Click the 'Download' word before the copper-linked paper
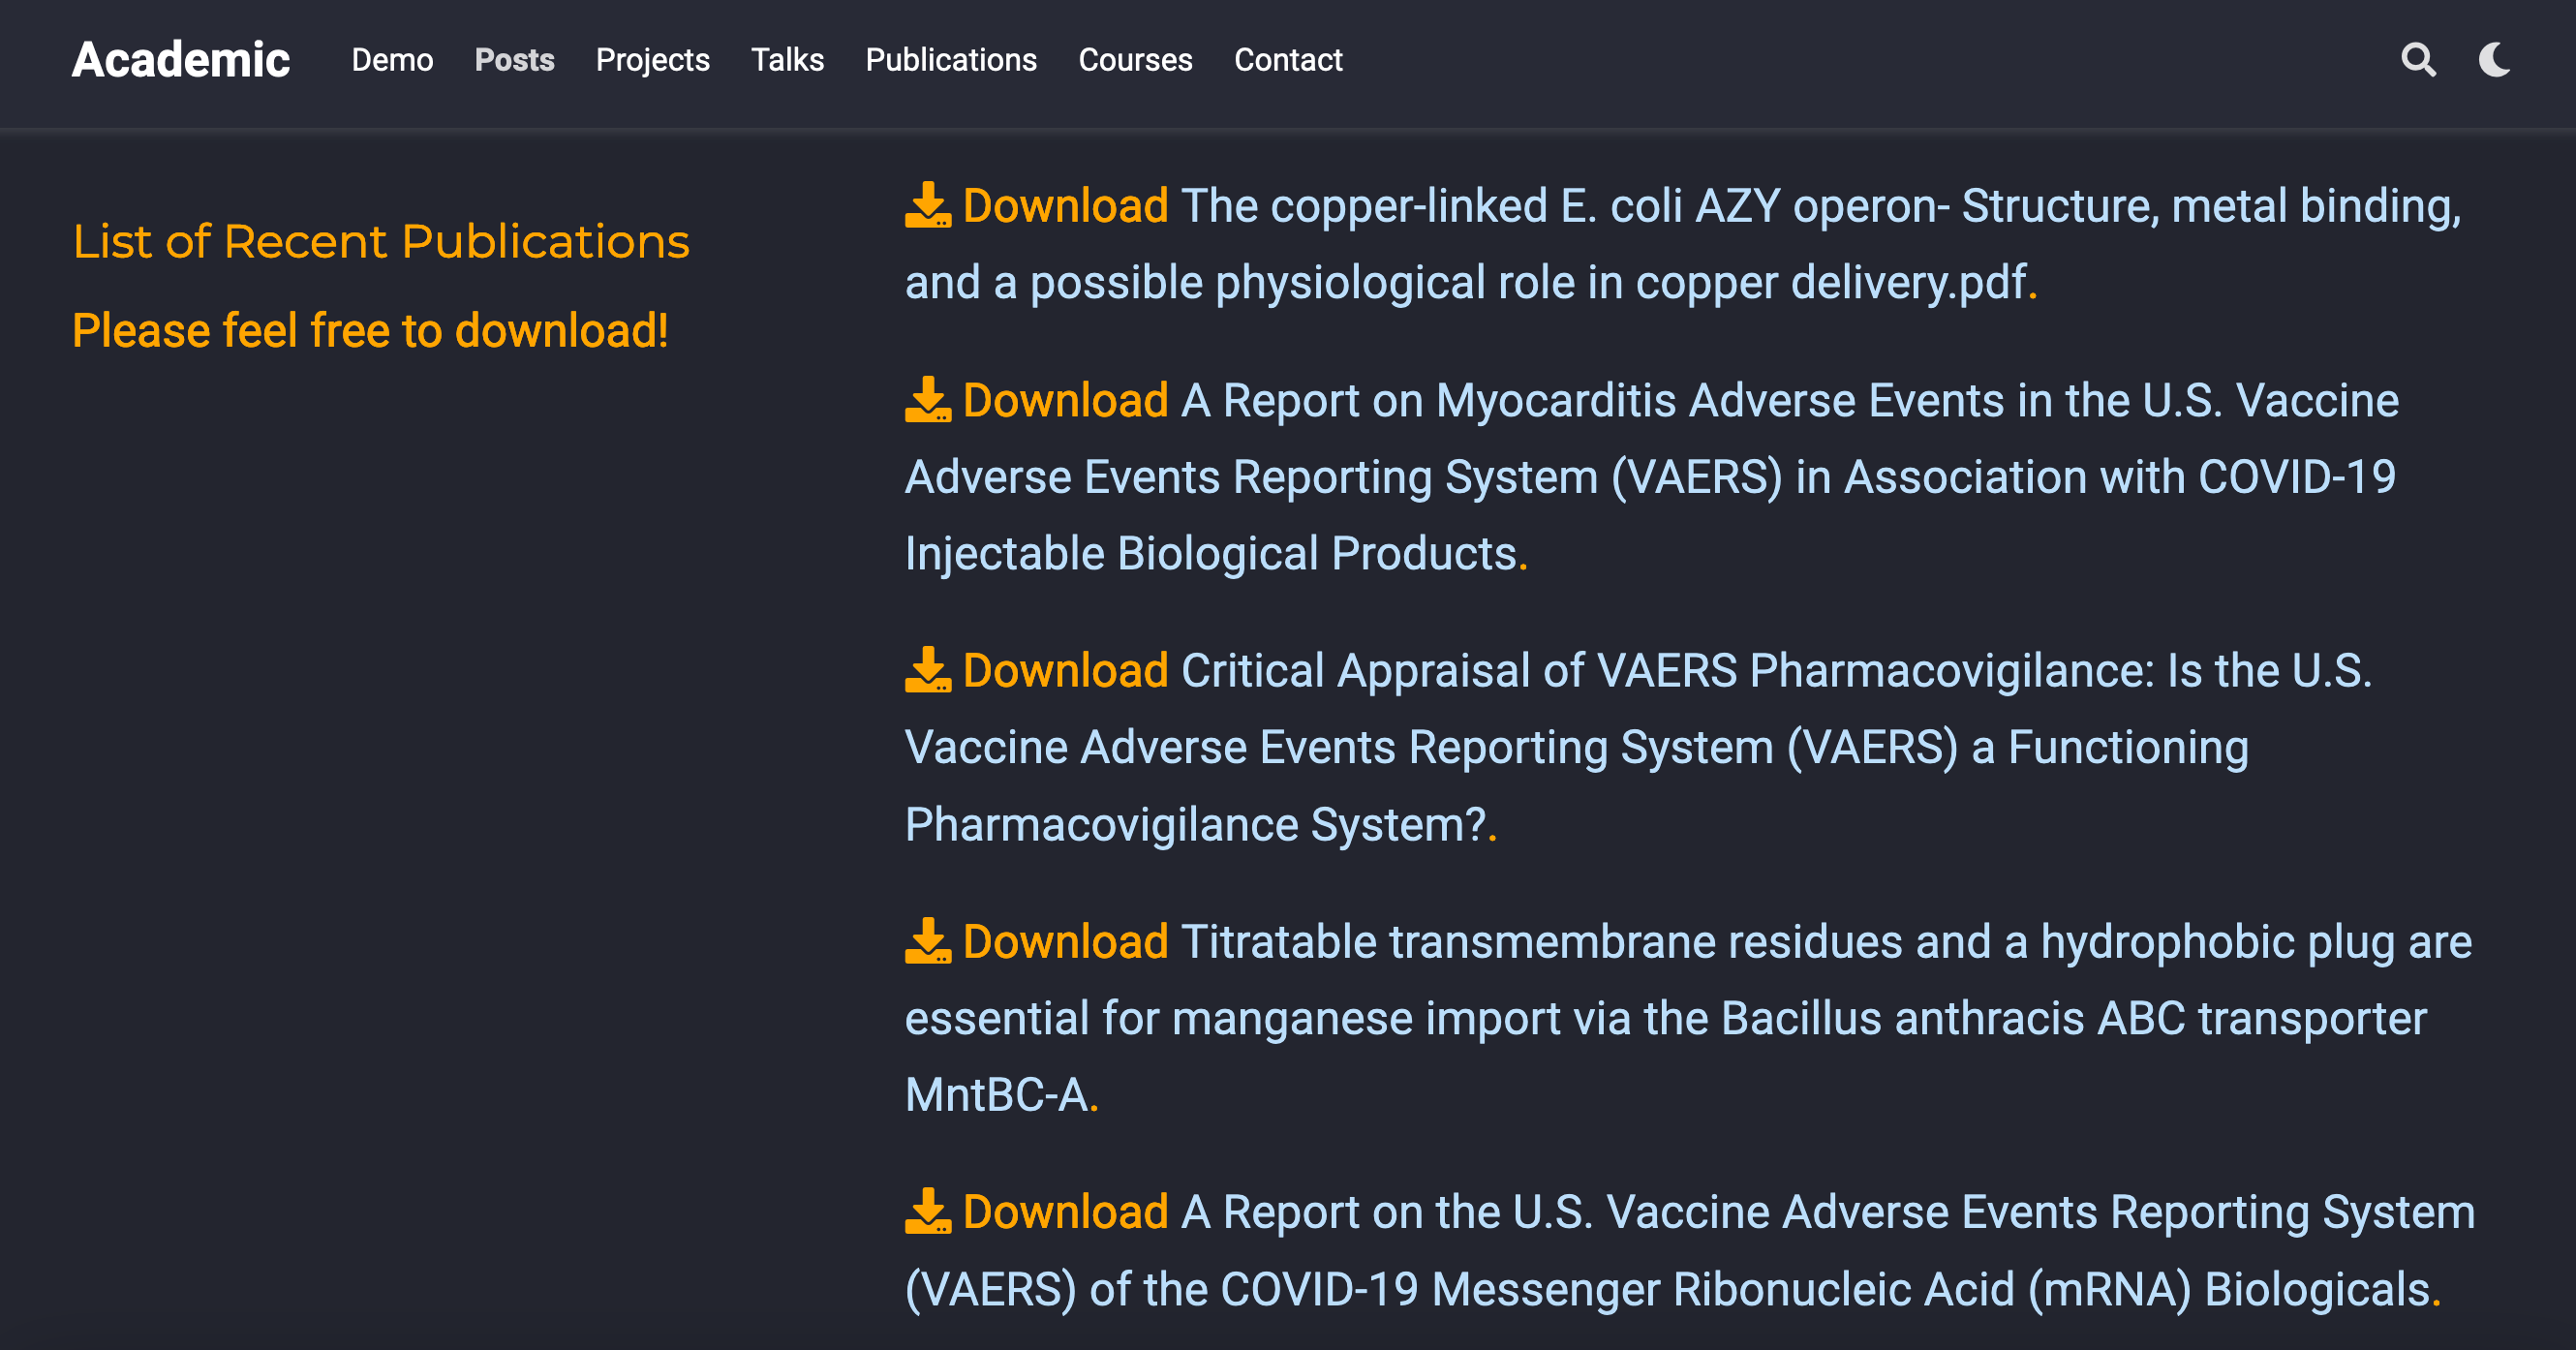Viewport: 2576px width, 1350px height. coord(1065,205)
